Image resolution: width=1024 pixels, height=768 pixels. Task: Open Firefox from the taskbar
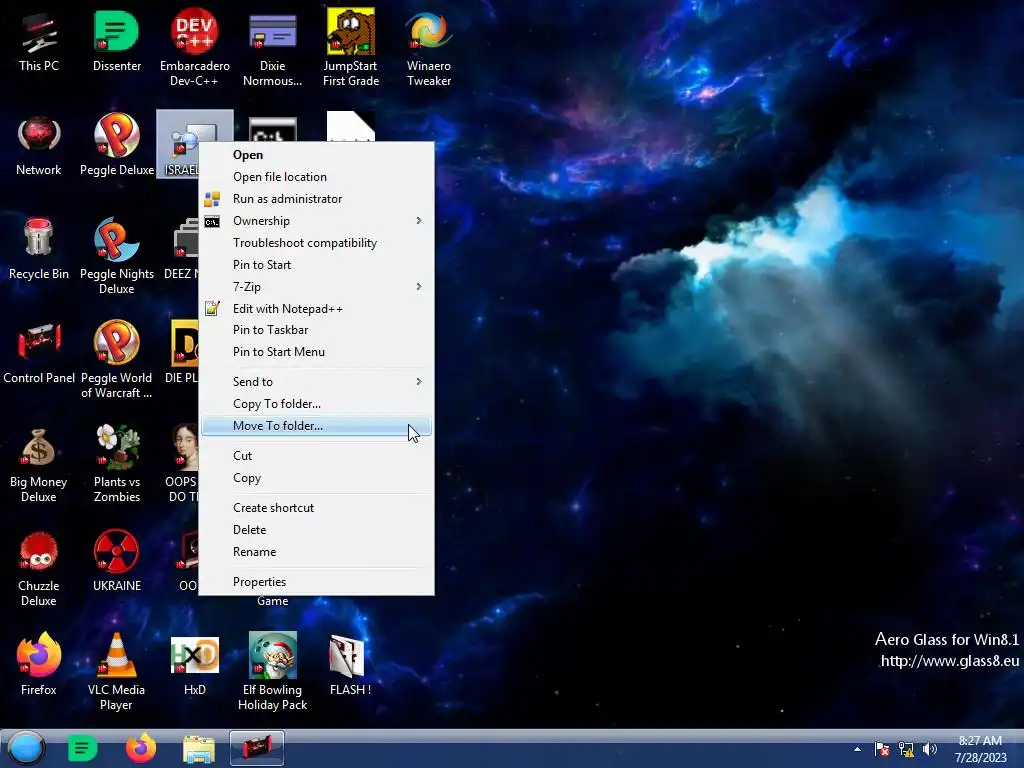pos(140,748)
